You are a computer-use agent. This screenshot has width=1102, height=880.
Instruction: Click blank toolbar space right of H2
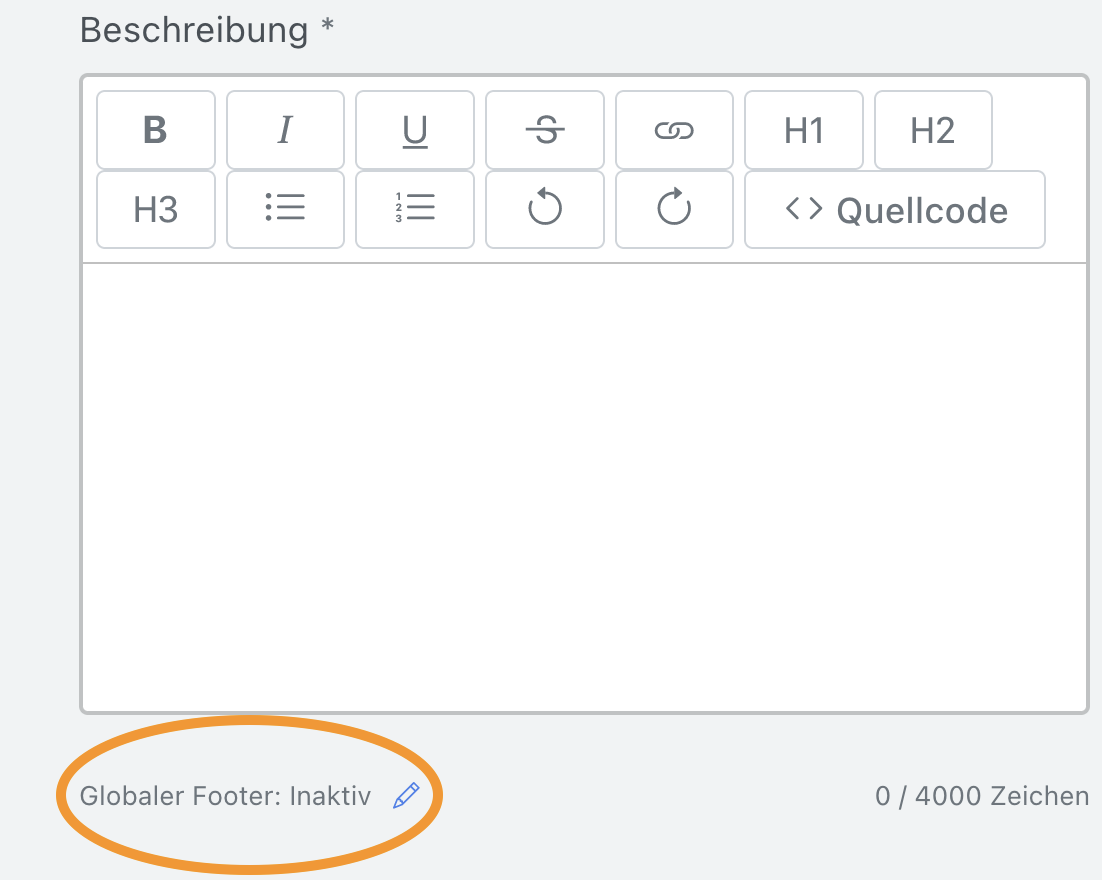(x=1038, y=130)
